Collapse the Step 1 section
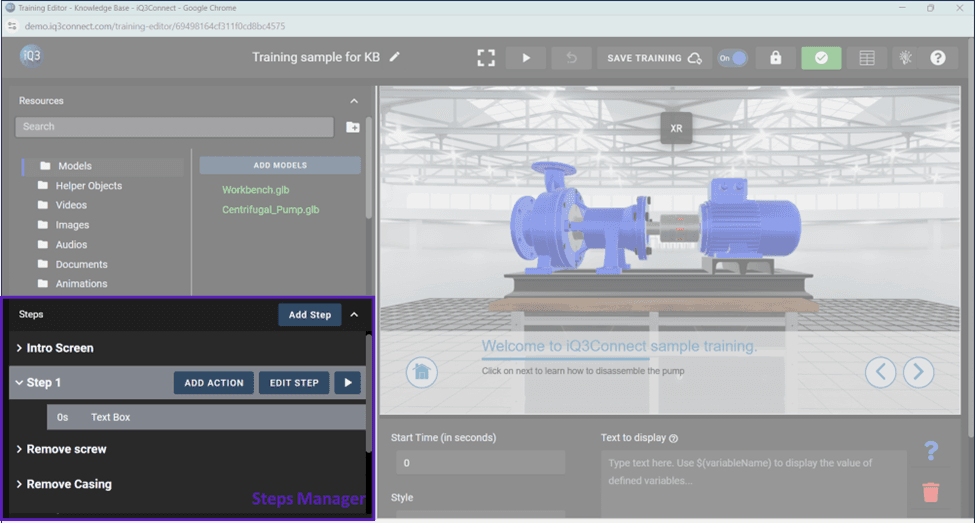This screenshot has height=523, width=975. click(19, 383)
